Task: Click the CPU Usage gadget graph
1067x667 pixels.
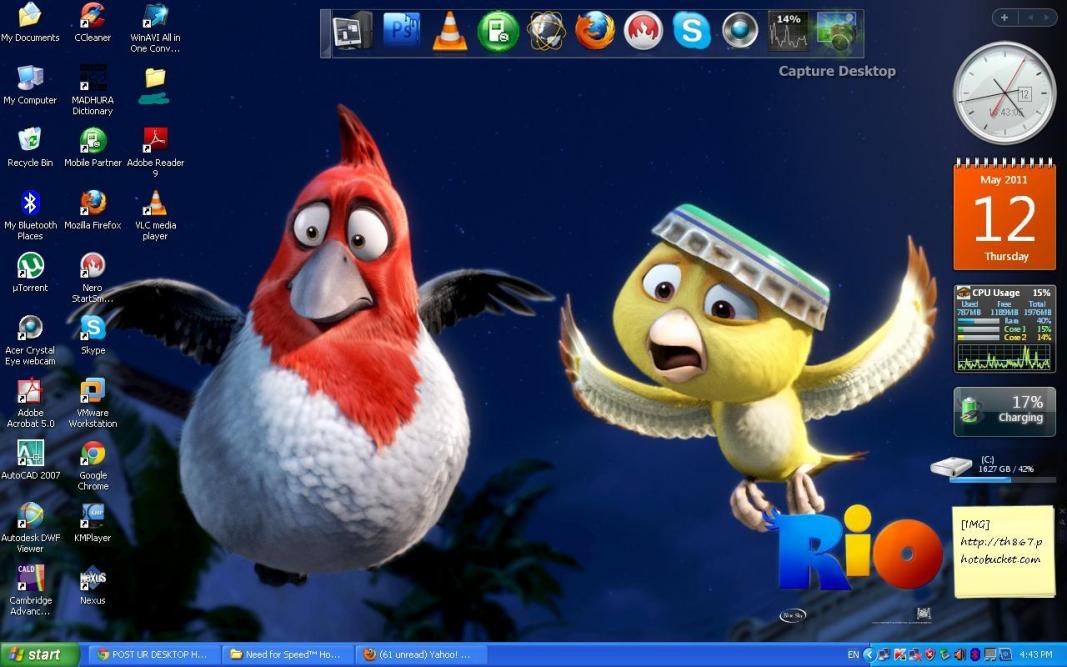Action: (x=1004, y=357)
